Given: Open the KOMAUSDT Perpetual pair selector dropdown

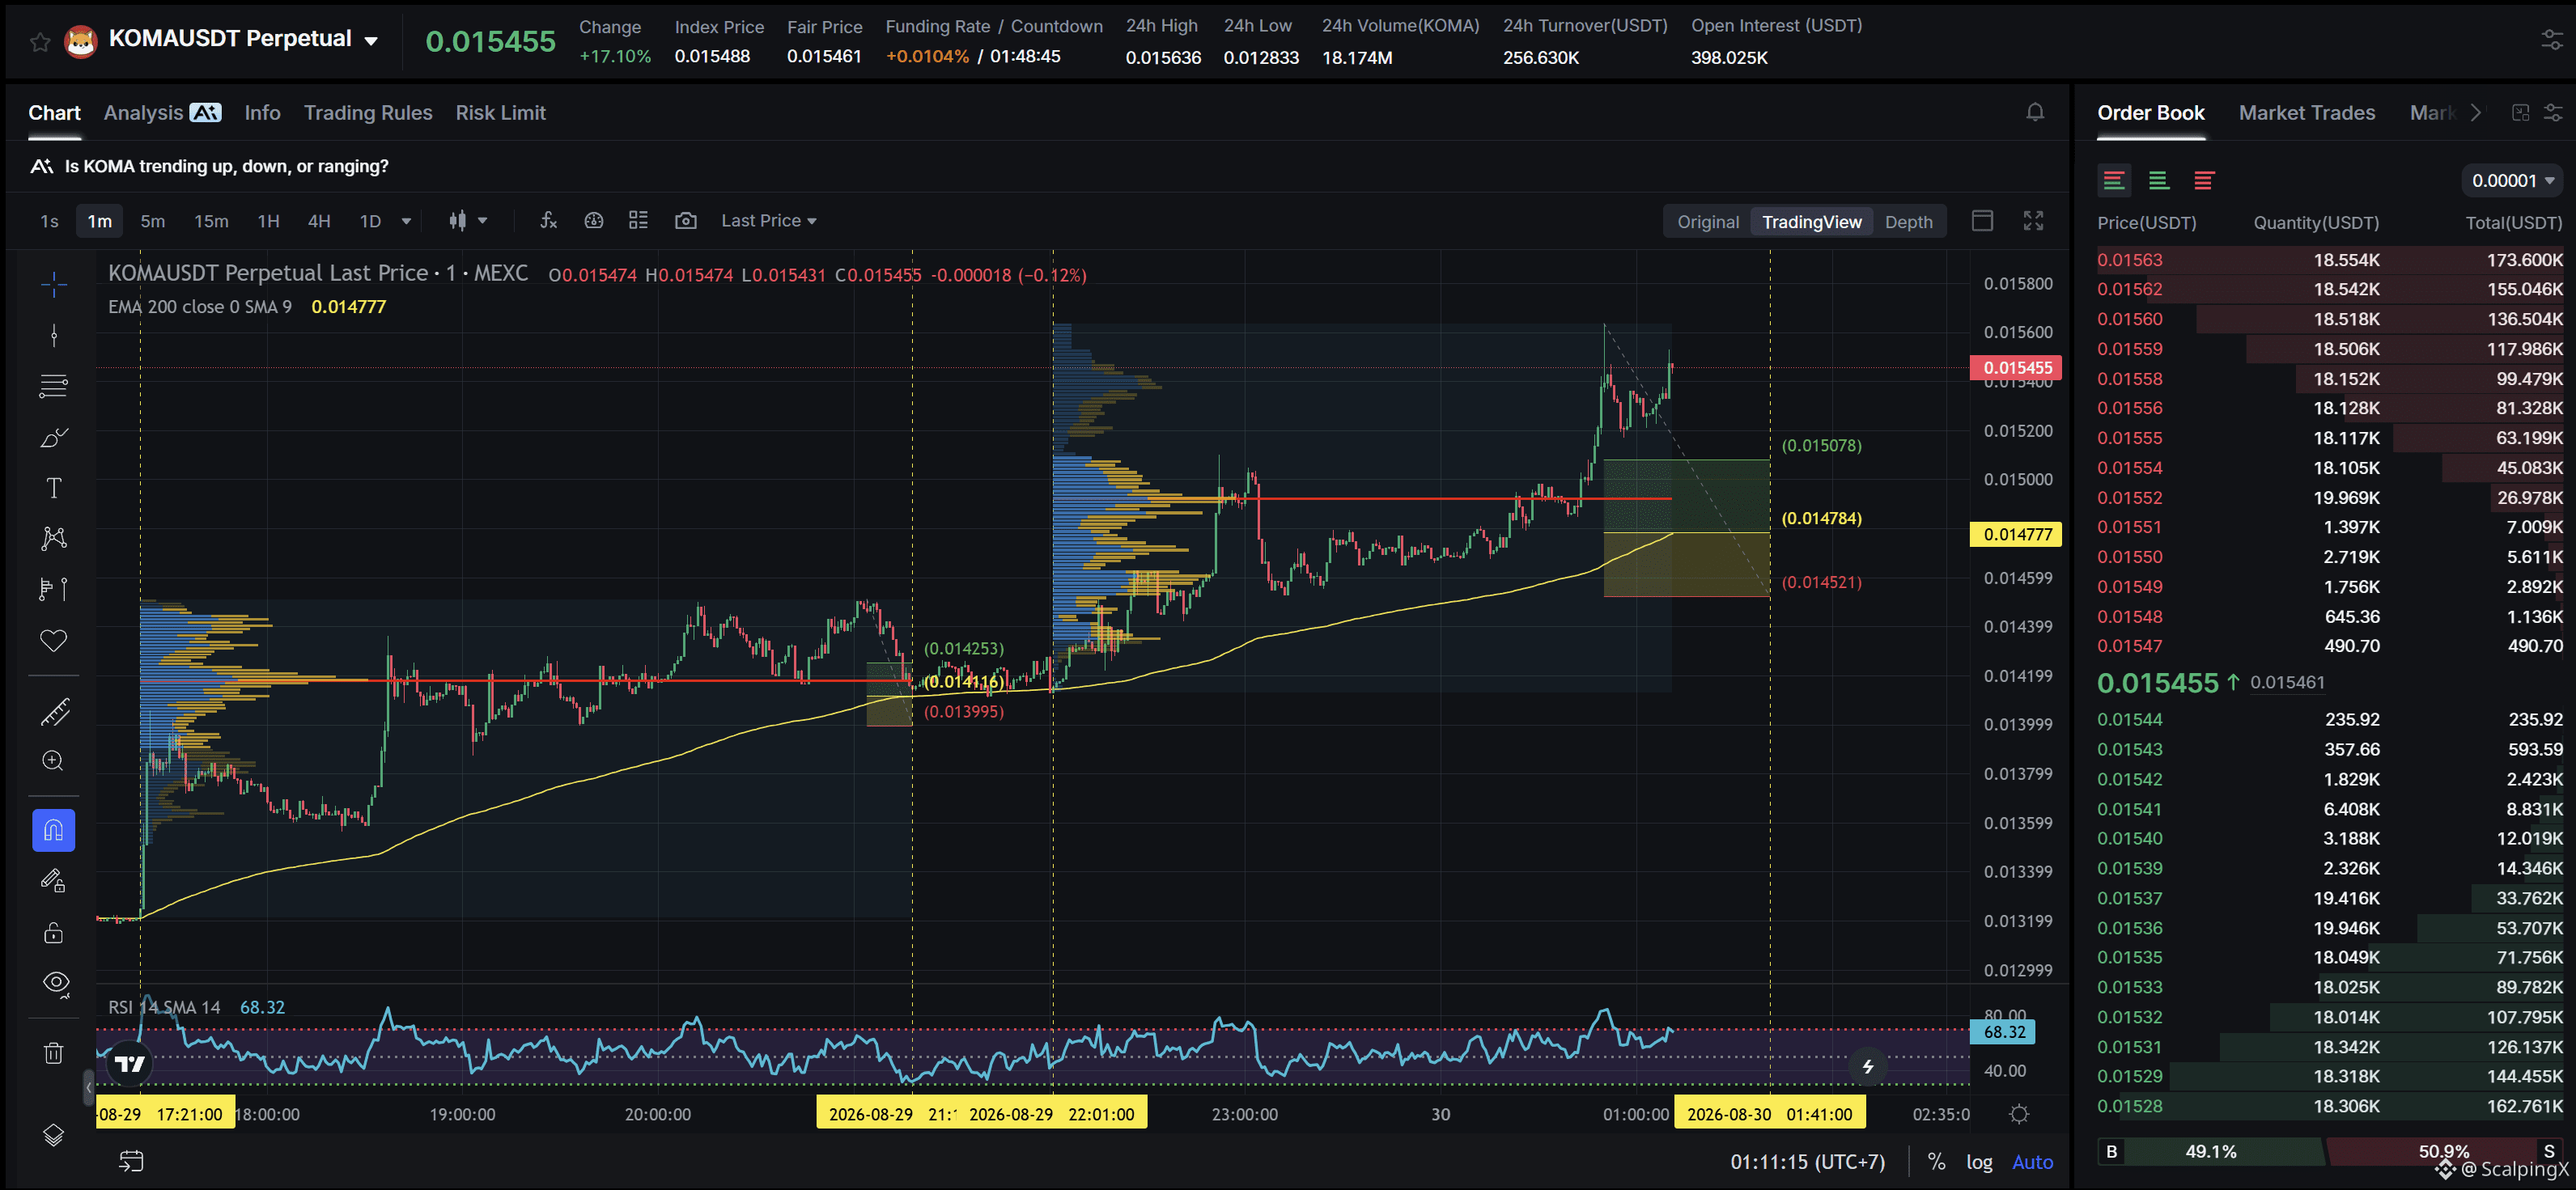Looking at the screenshot, I should click(371, 41).
